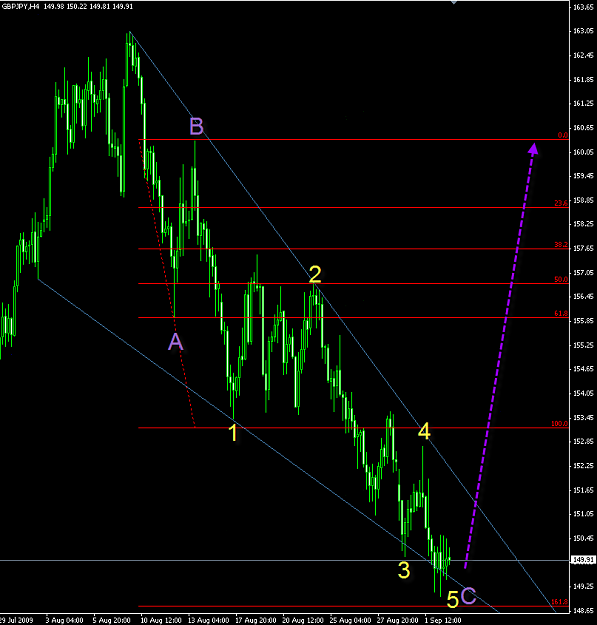Screen dimensions: 597x625
Task: Select the Fibonacci 50.0 level label
Action: click(561, 279)
